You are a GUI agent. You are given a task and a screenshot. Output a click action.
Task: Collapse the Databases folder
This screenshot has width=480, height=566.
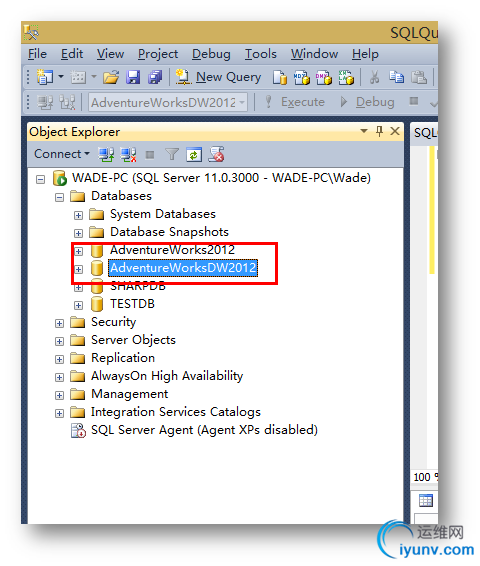(x=59, y=197)
